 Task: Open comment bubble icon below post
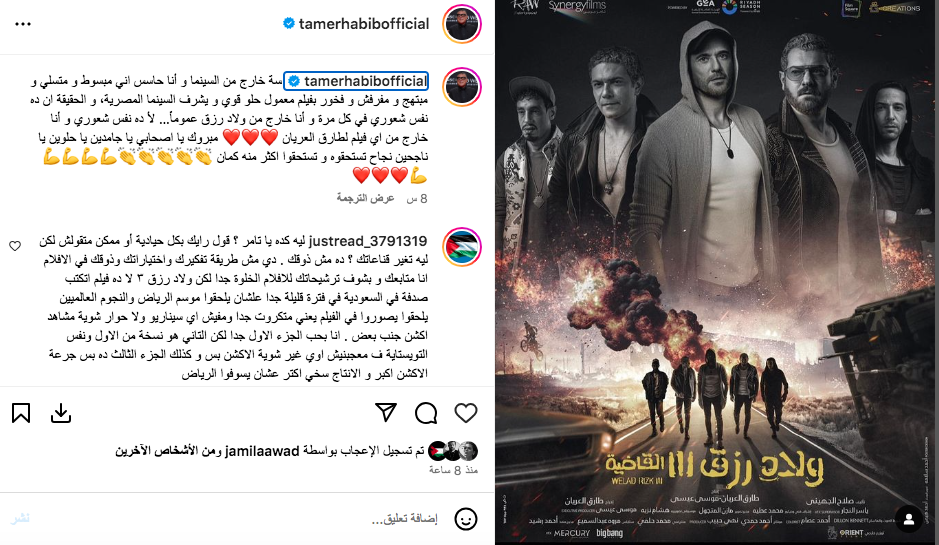pos(426,413)
